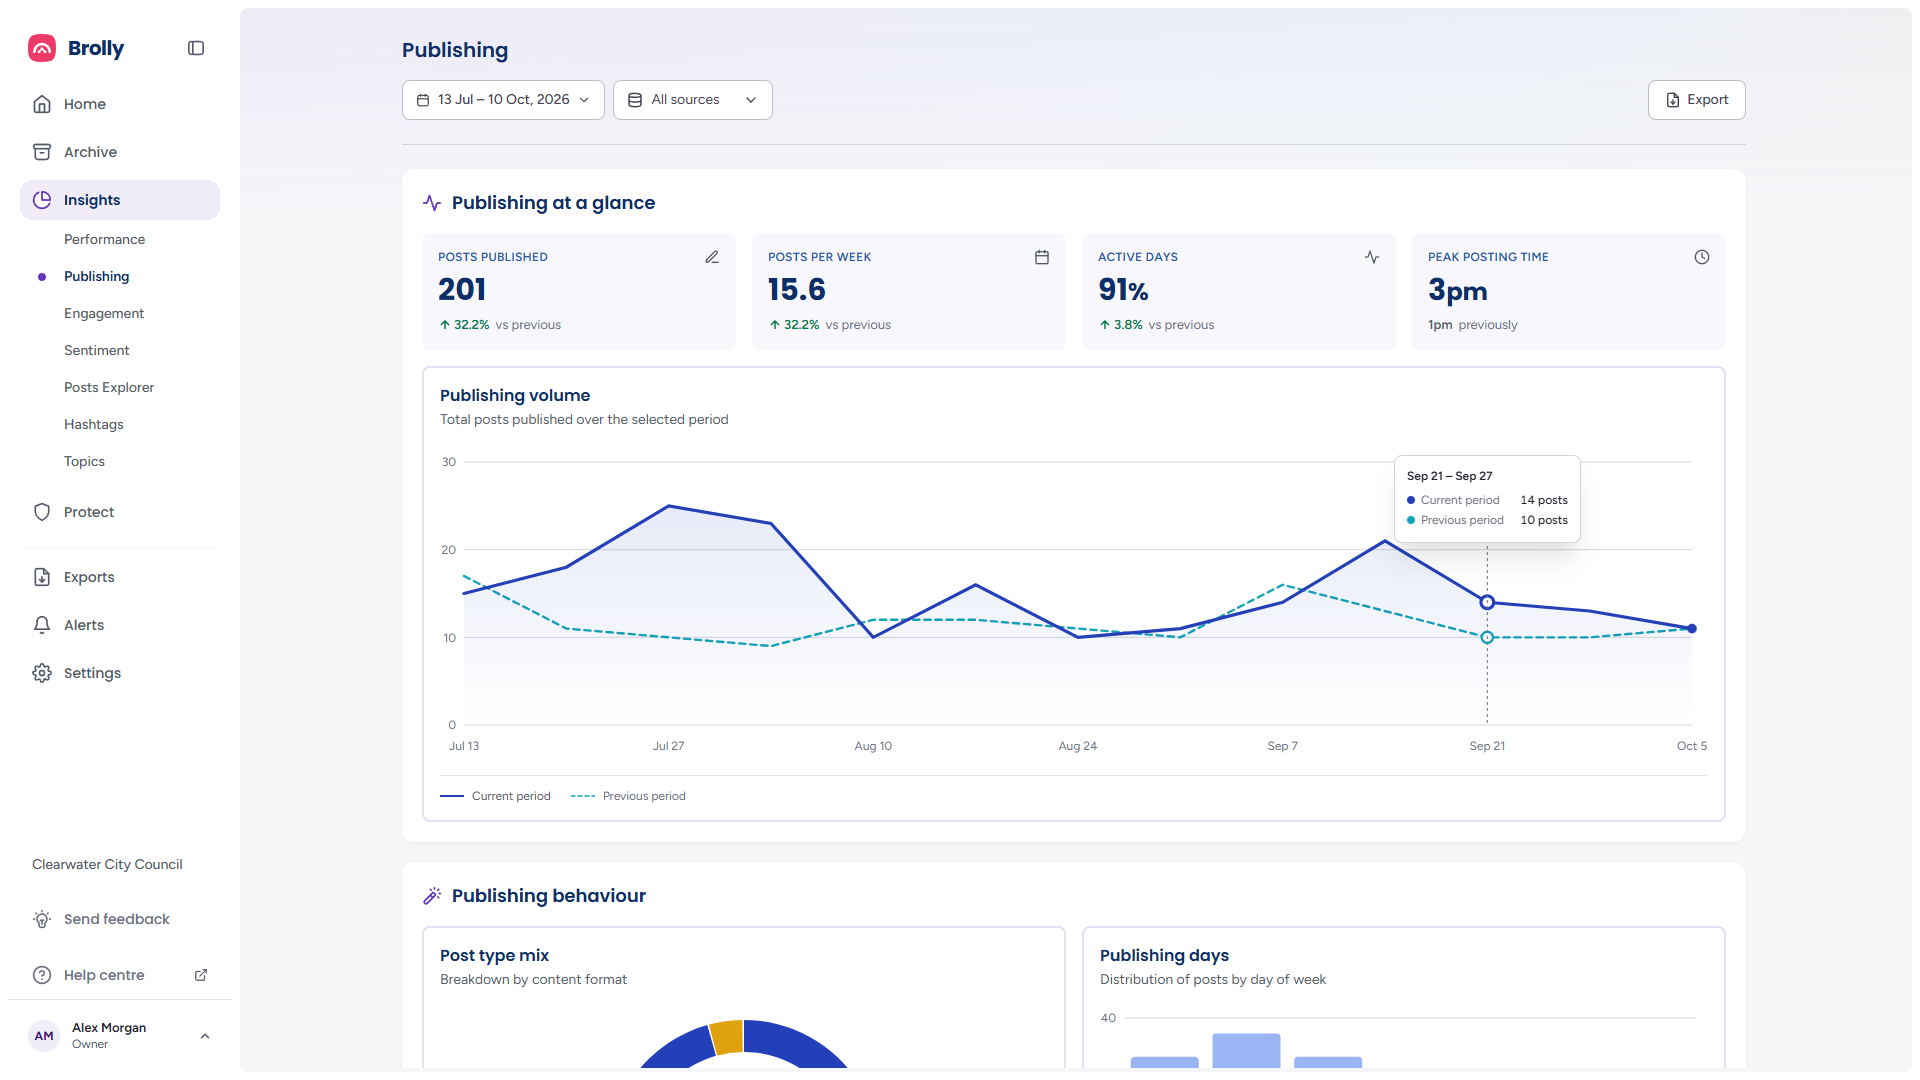Image resolution: width=1920 pixels, height=1080 pixels.
Task: Click the Settings gear icon
Action: point(42,673)
